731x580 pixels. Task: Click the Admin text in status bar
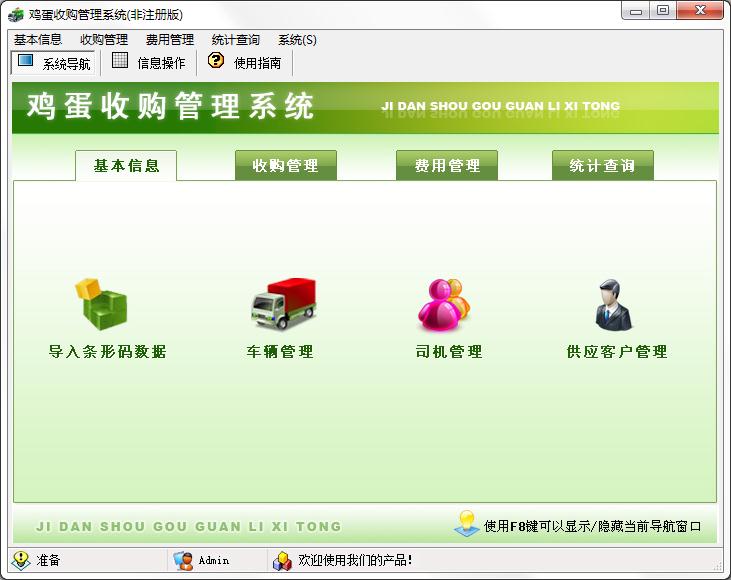click(214, 560)
